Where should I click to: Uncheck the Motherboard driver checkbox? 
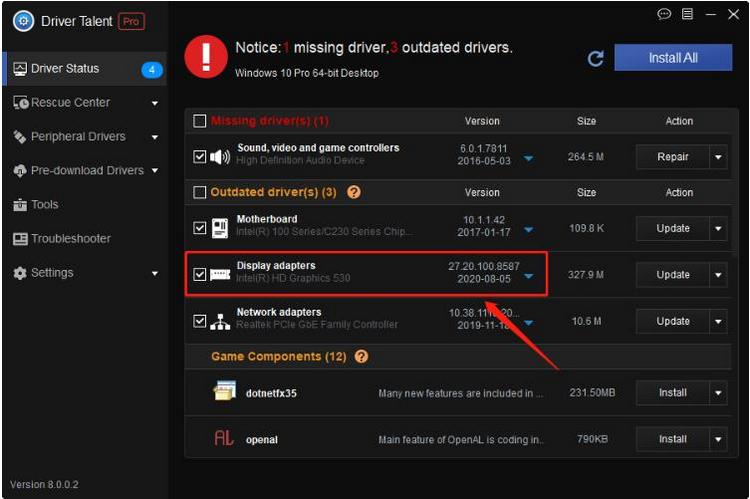tap(199, 228)
